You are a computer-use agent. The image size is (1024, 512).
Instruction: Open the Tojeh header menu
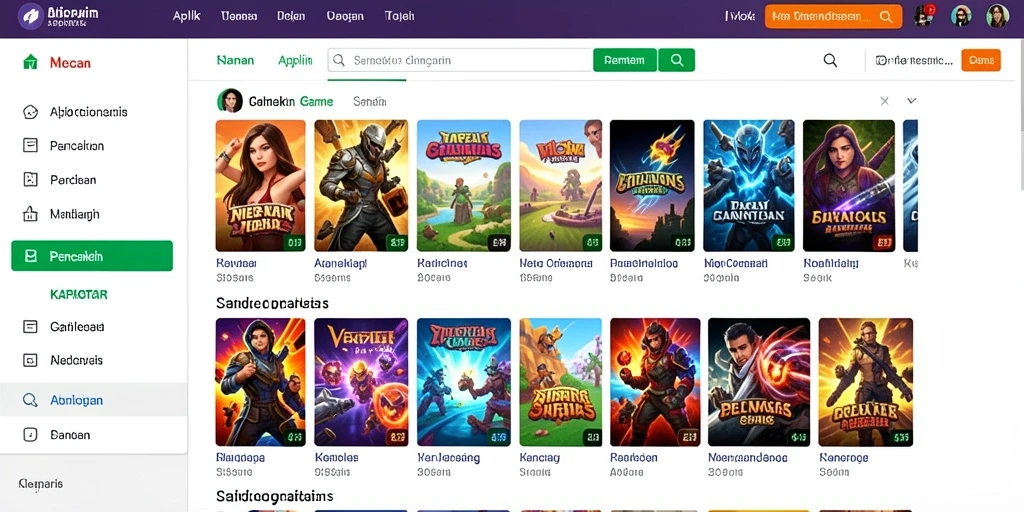pyautogui.click(x=399, y=16)
